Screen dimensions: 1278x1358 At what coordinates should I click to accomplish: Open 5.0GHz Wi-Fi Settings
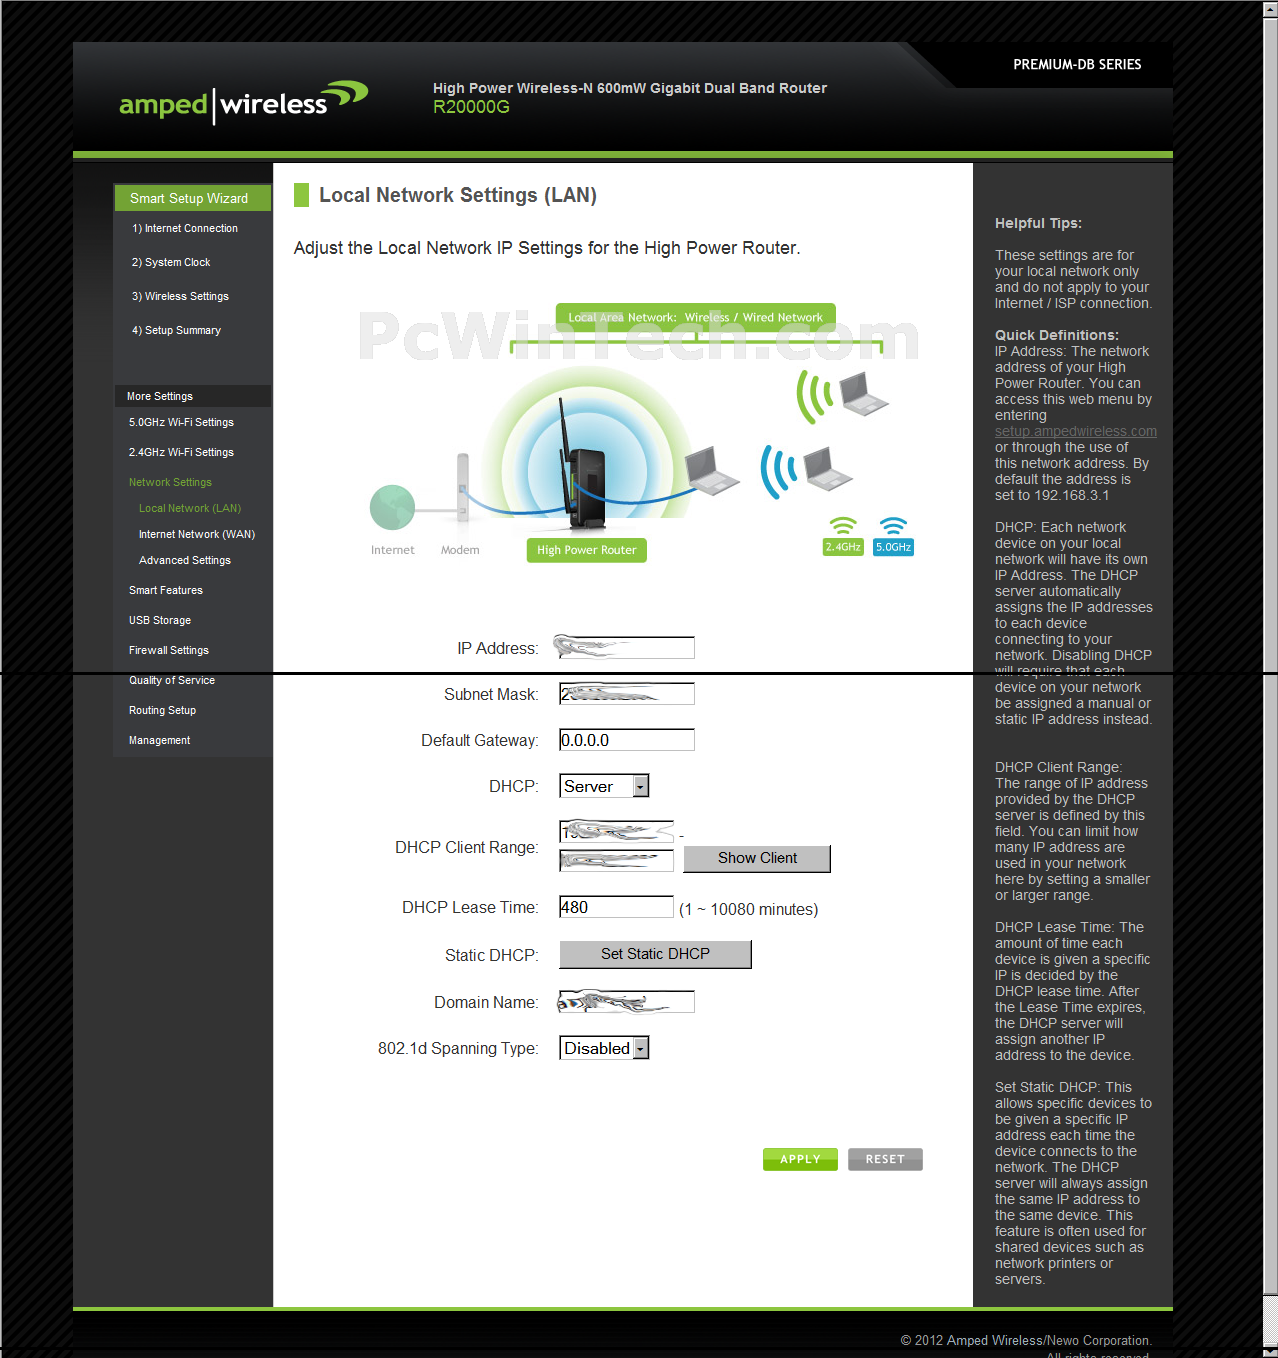(181, 422)
